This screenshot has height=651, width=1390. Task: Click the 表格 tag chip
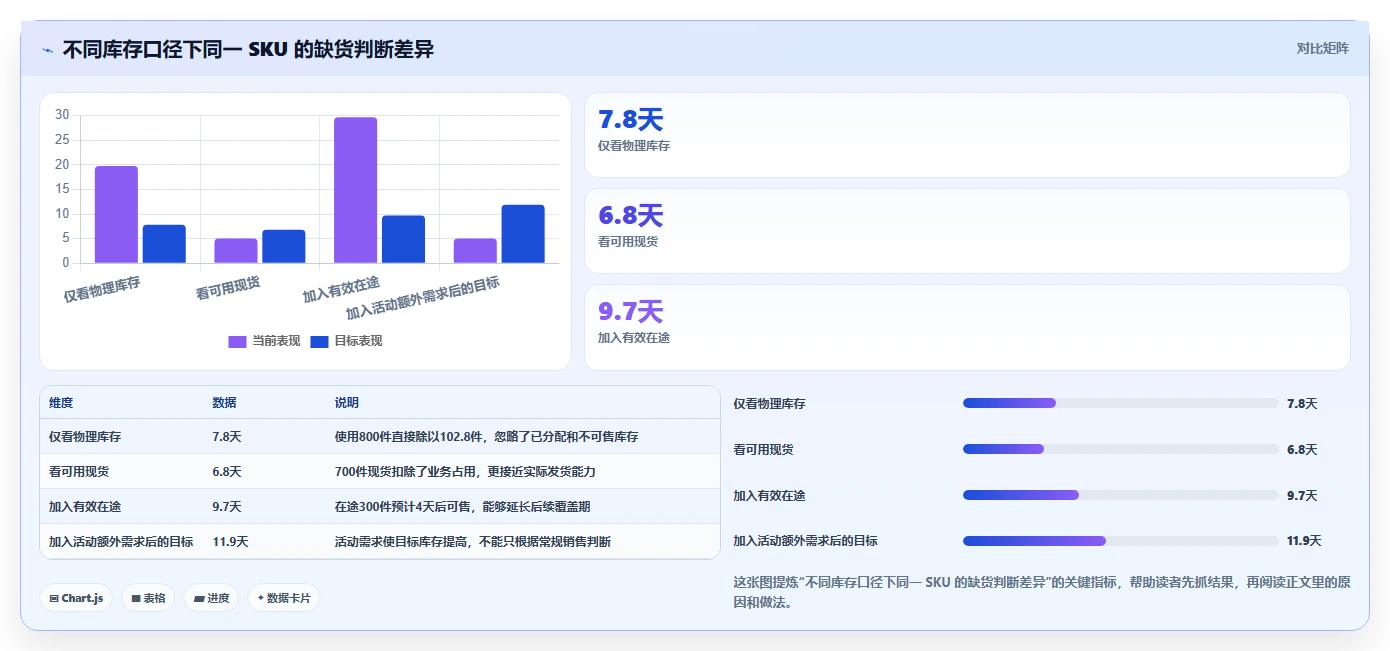coord(148,598)
